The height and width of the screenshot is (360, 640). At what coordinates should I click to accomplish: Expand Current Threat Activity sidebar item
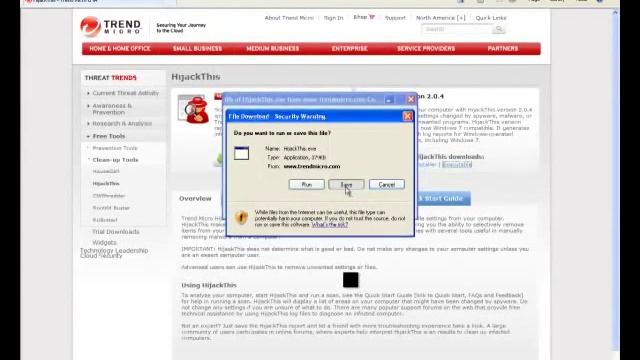pos(125,93)
